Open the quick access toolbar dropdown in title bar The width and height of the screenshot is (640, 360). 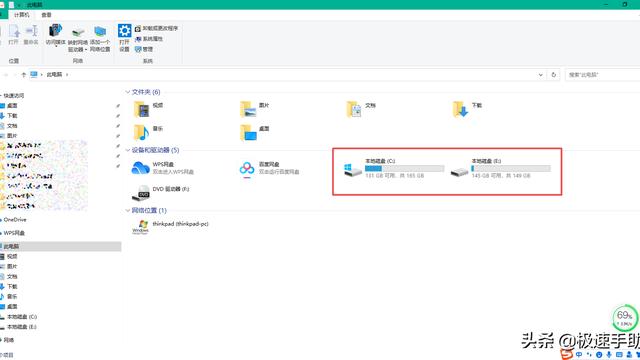19,5
